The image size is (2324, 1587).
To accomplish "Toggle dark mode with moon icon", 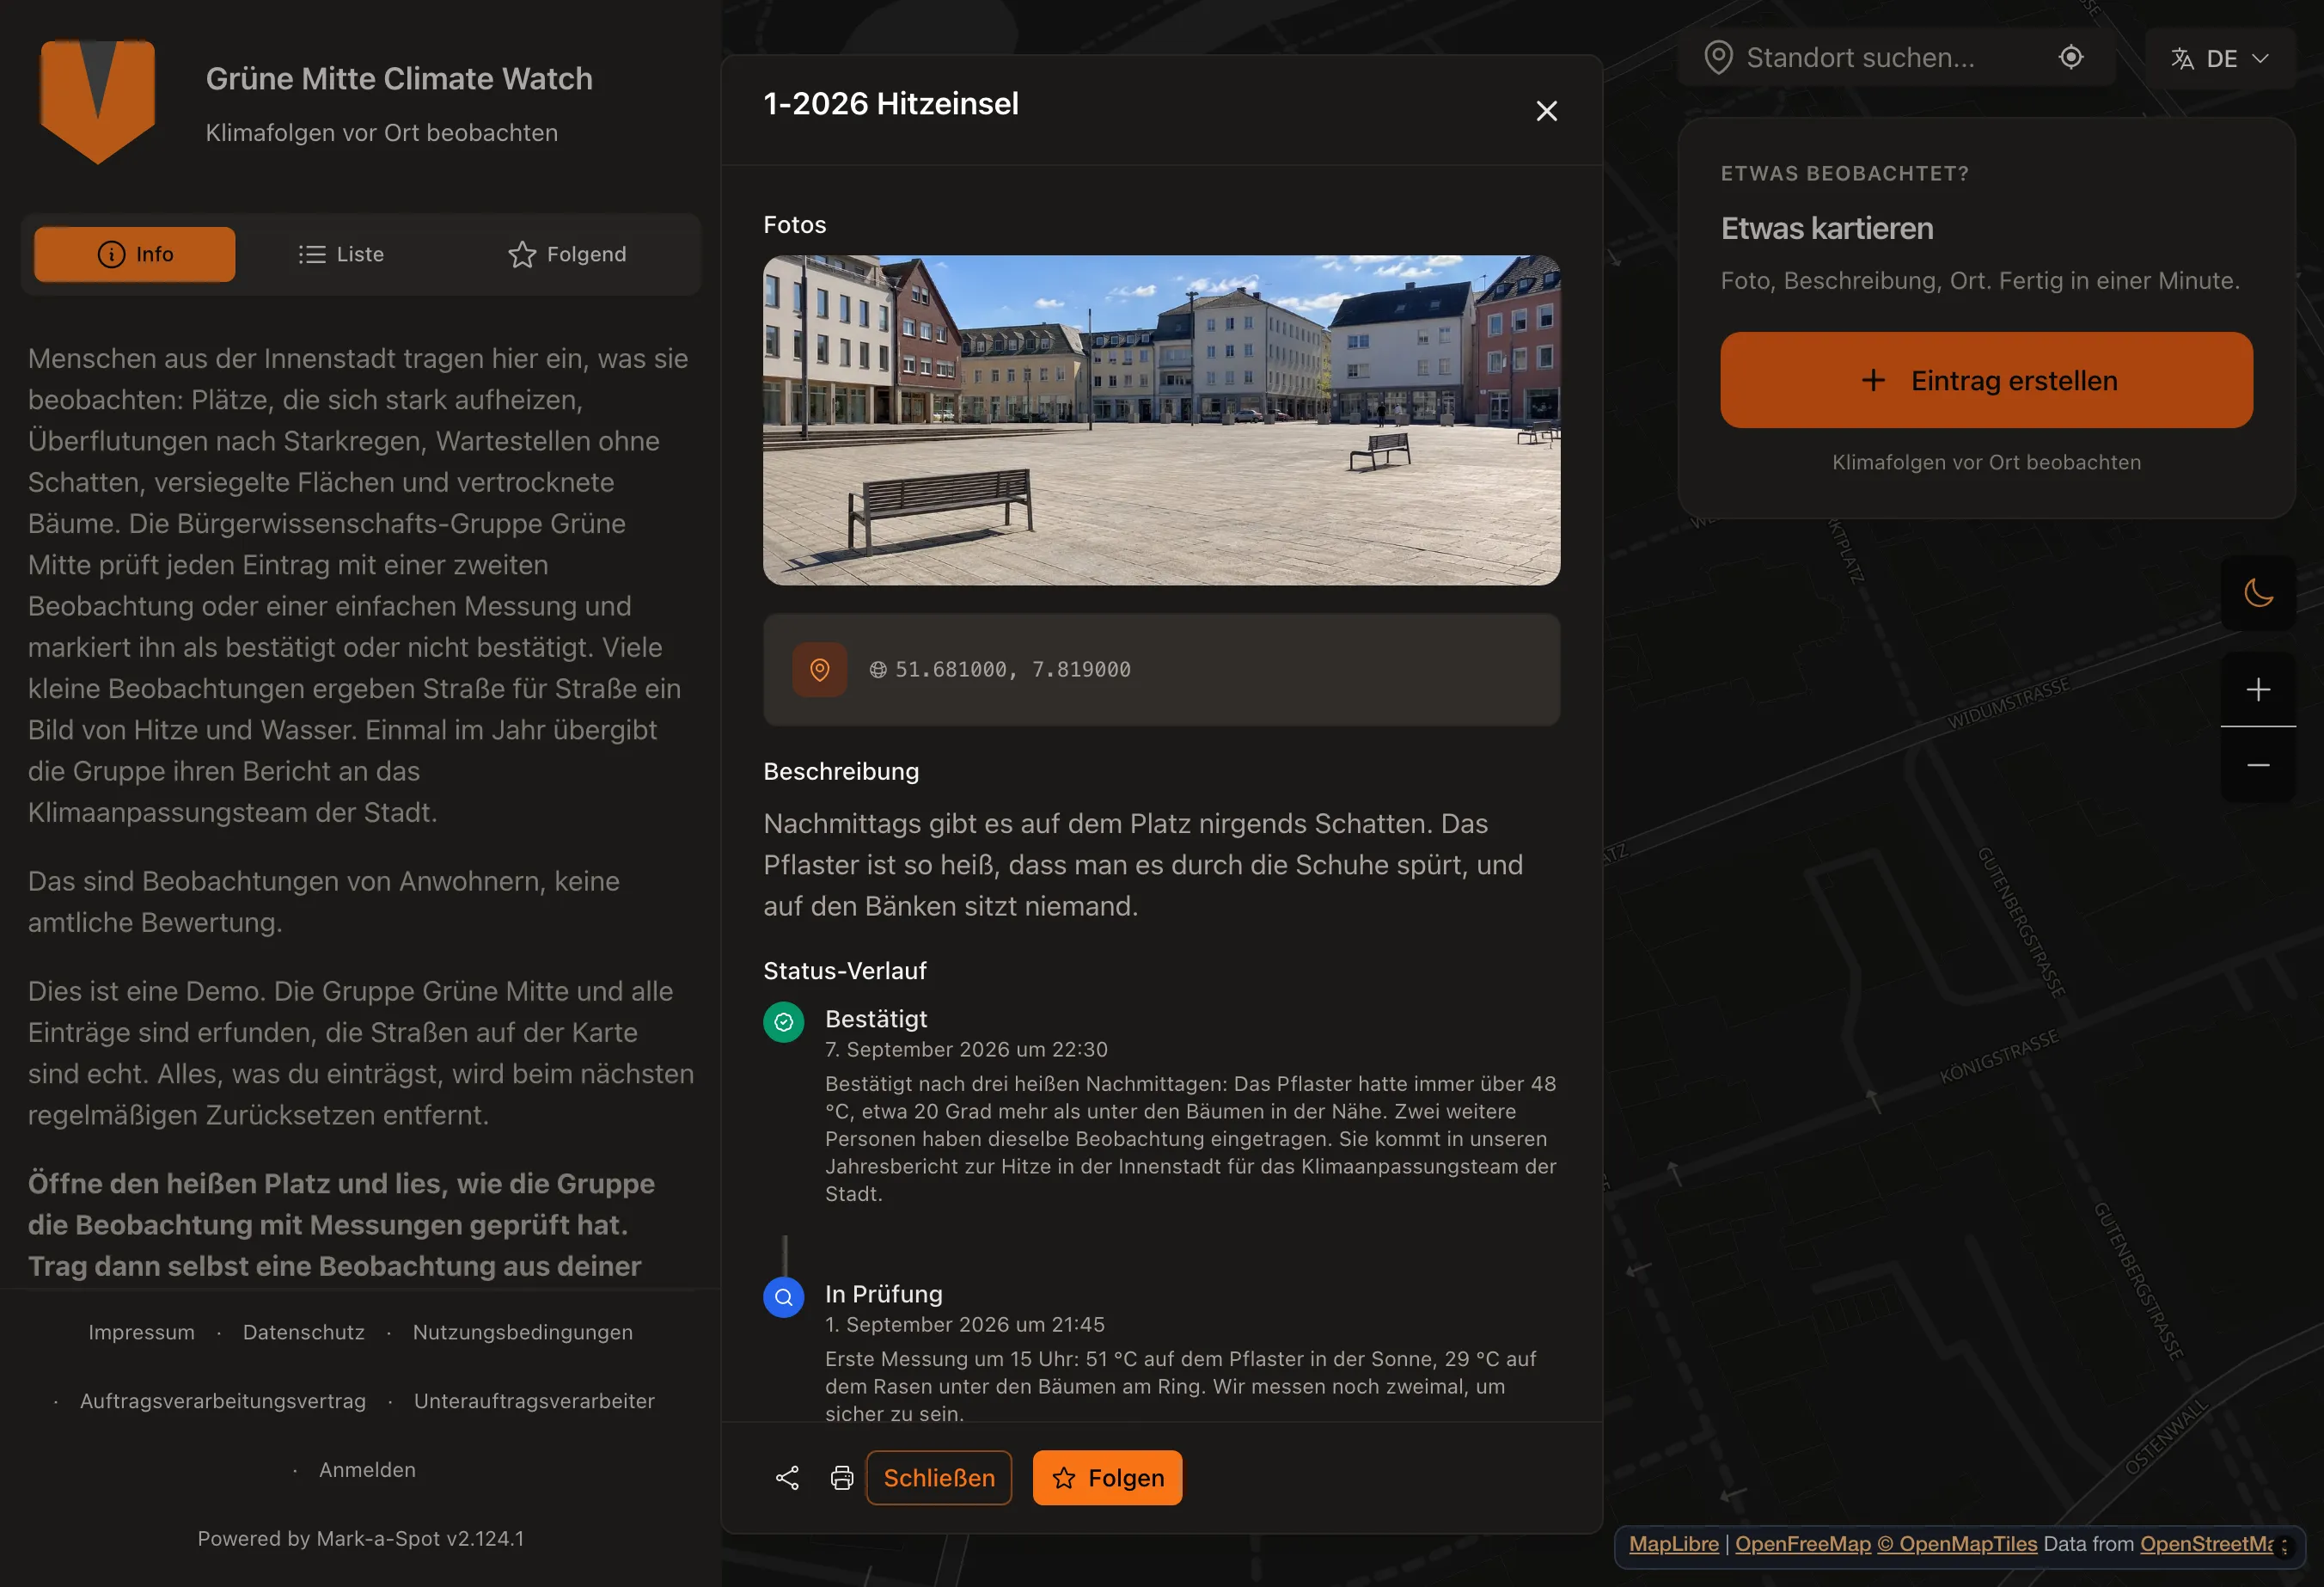I will click(2258, 593).
